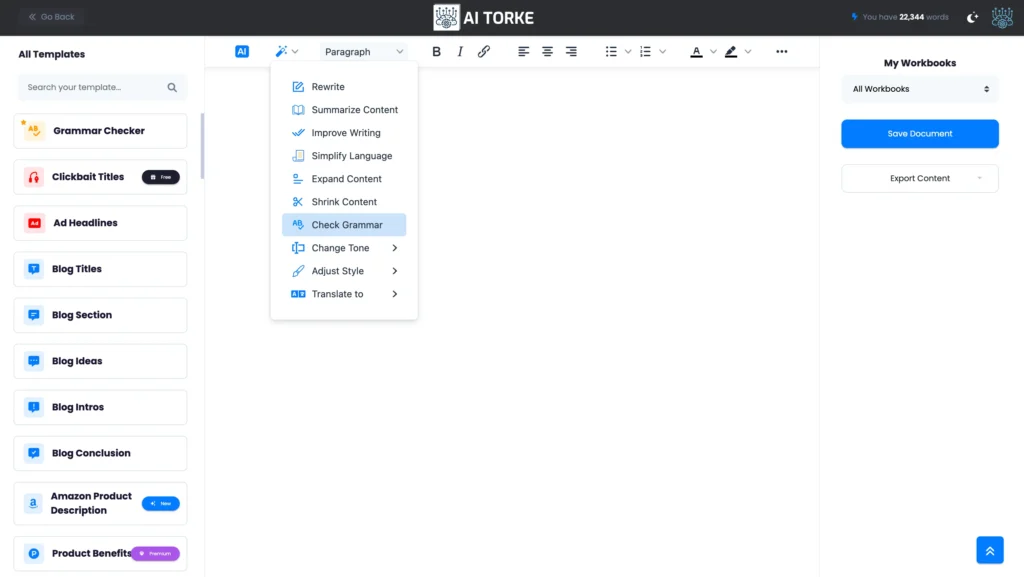Open the Grammar Checker template
This screenshot has width=1024, height=577.
(x=99, y=130)
